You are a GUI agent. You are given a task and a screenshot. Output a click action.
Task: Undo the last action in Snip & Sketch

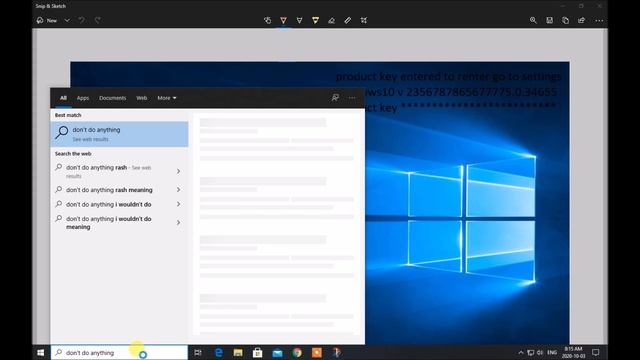(82, 20)
